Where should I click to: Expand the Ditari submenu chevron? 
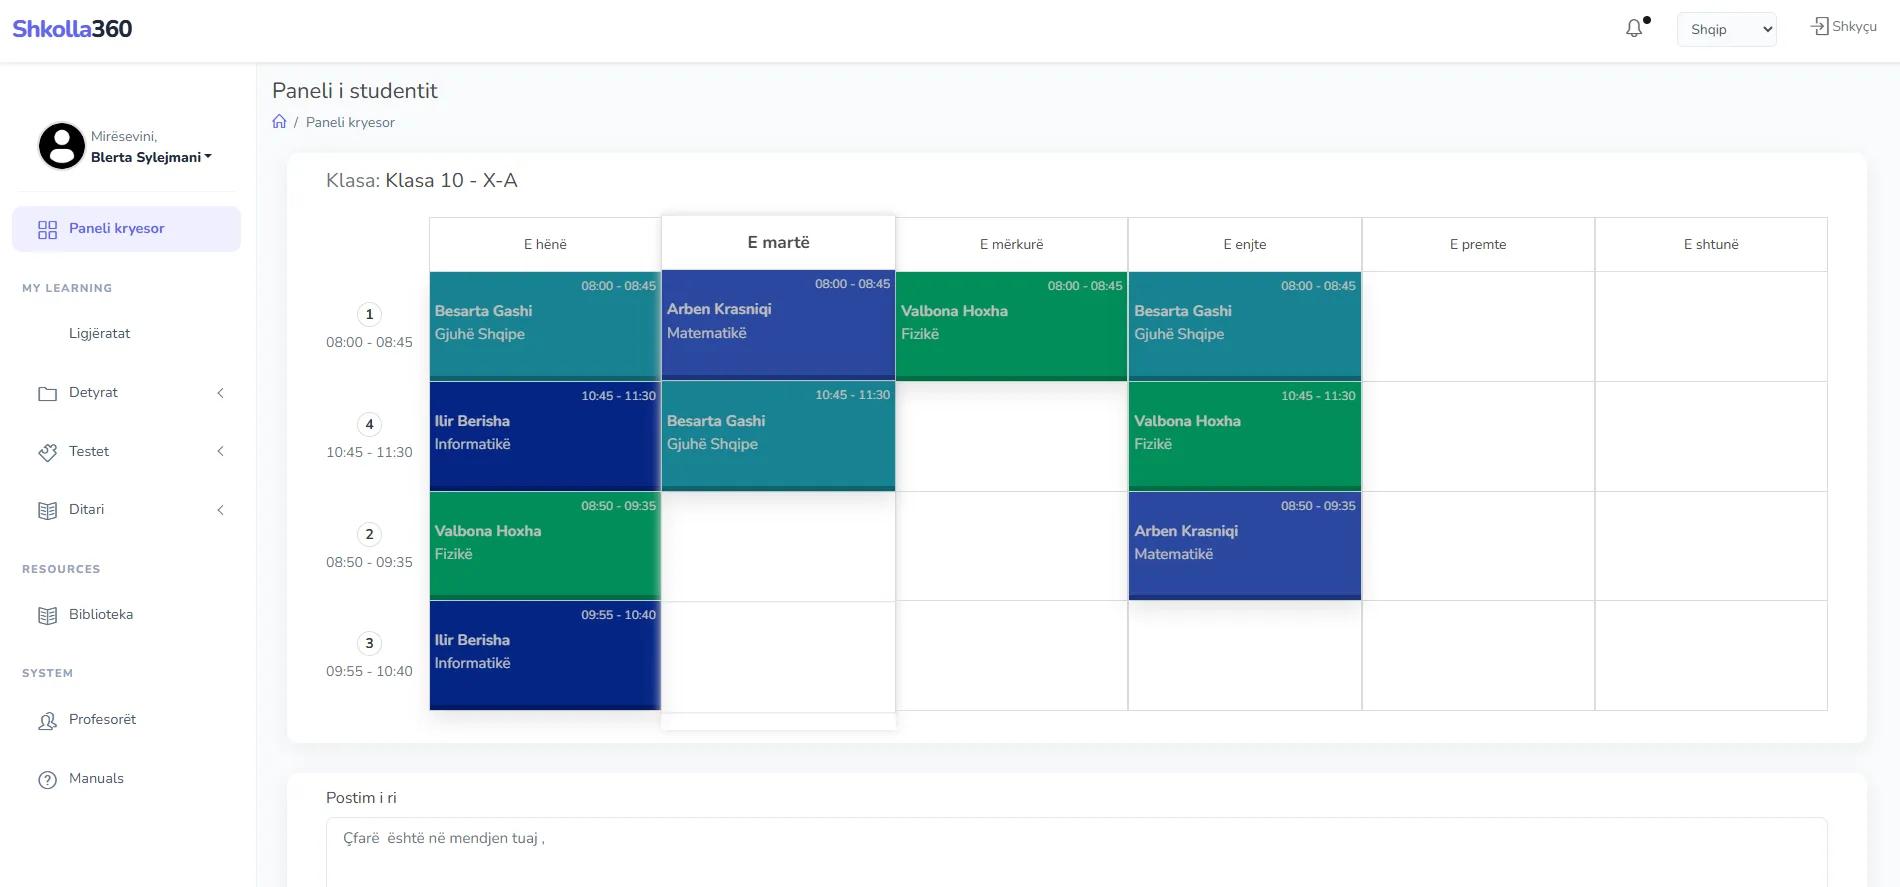[x=221, y=510]
